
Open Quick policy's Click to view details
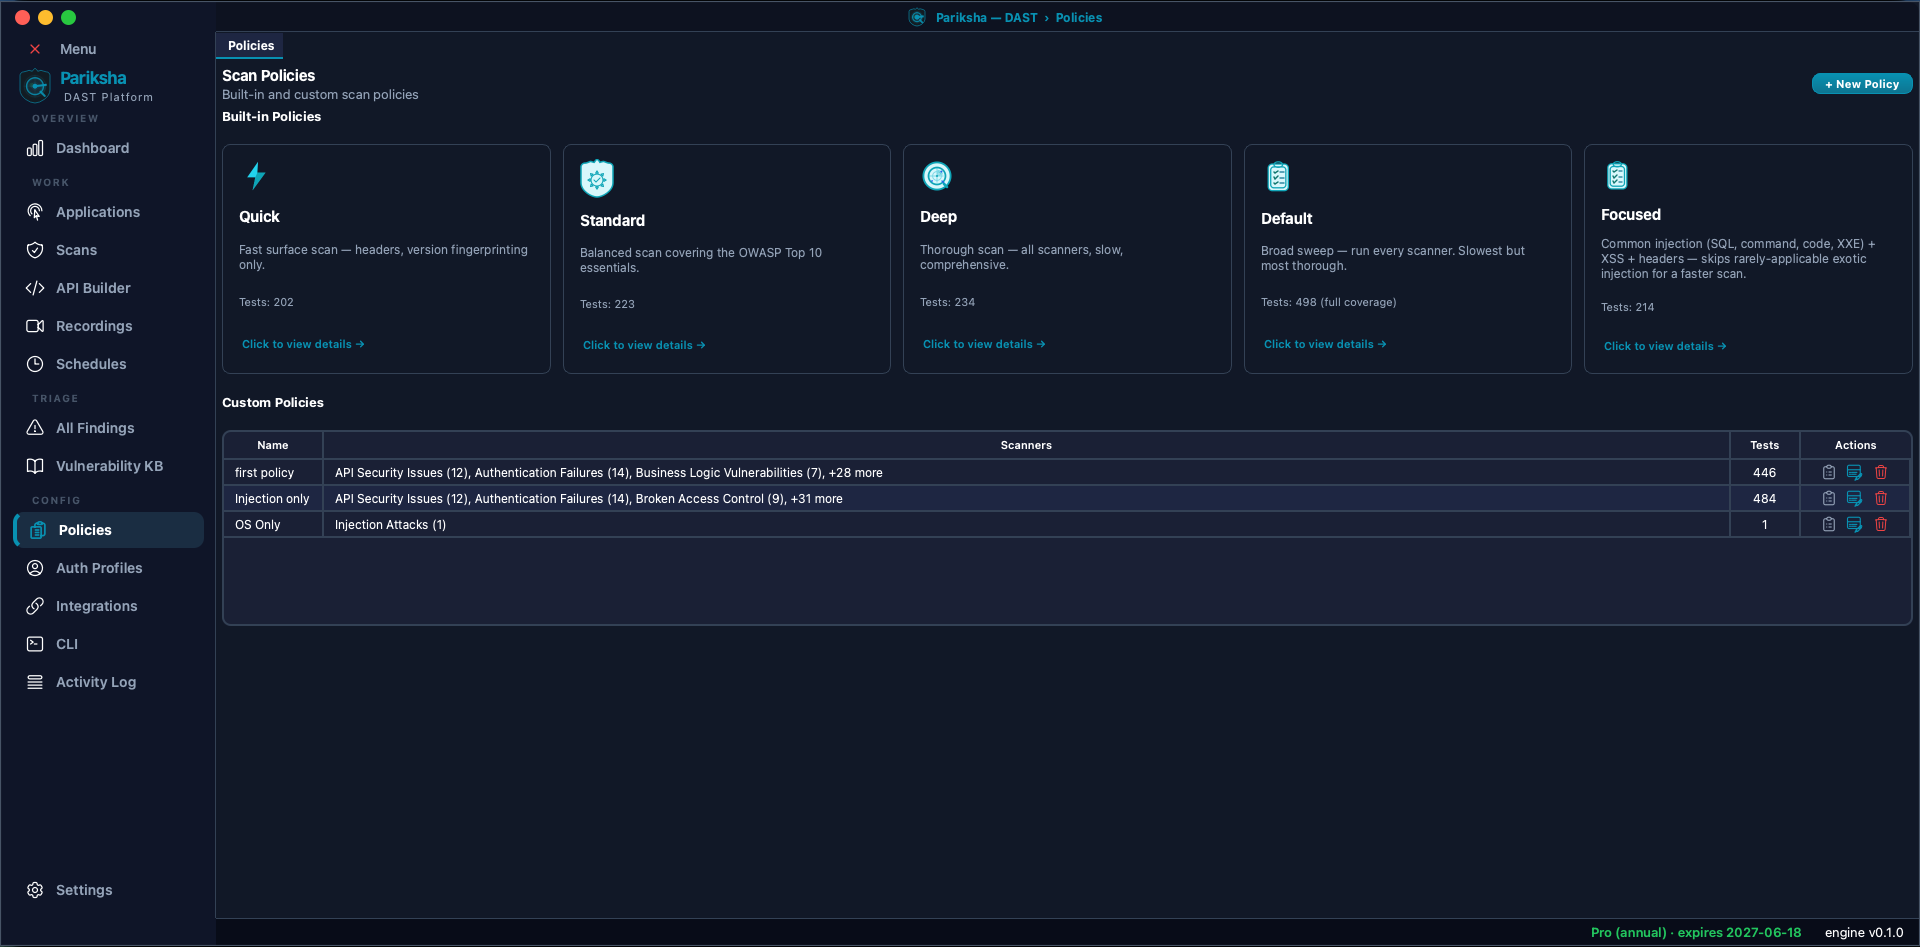pyautogui.click(x=303, y=344)
